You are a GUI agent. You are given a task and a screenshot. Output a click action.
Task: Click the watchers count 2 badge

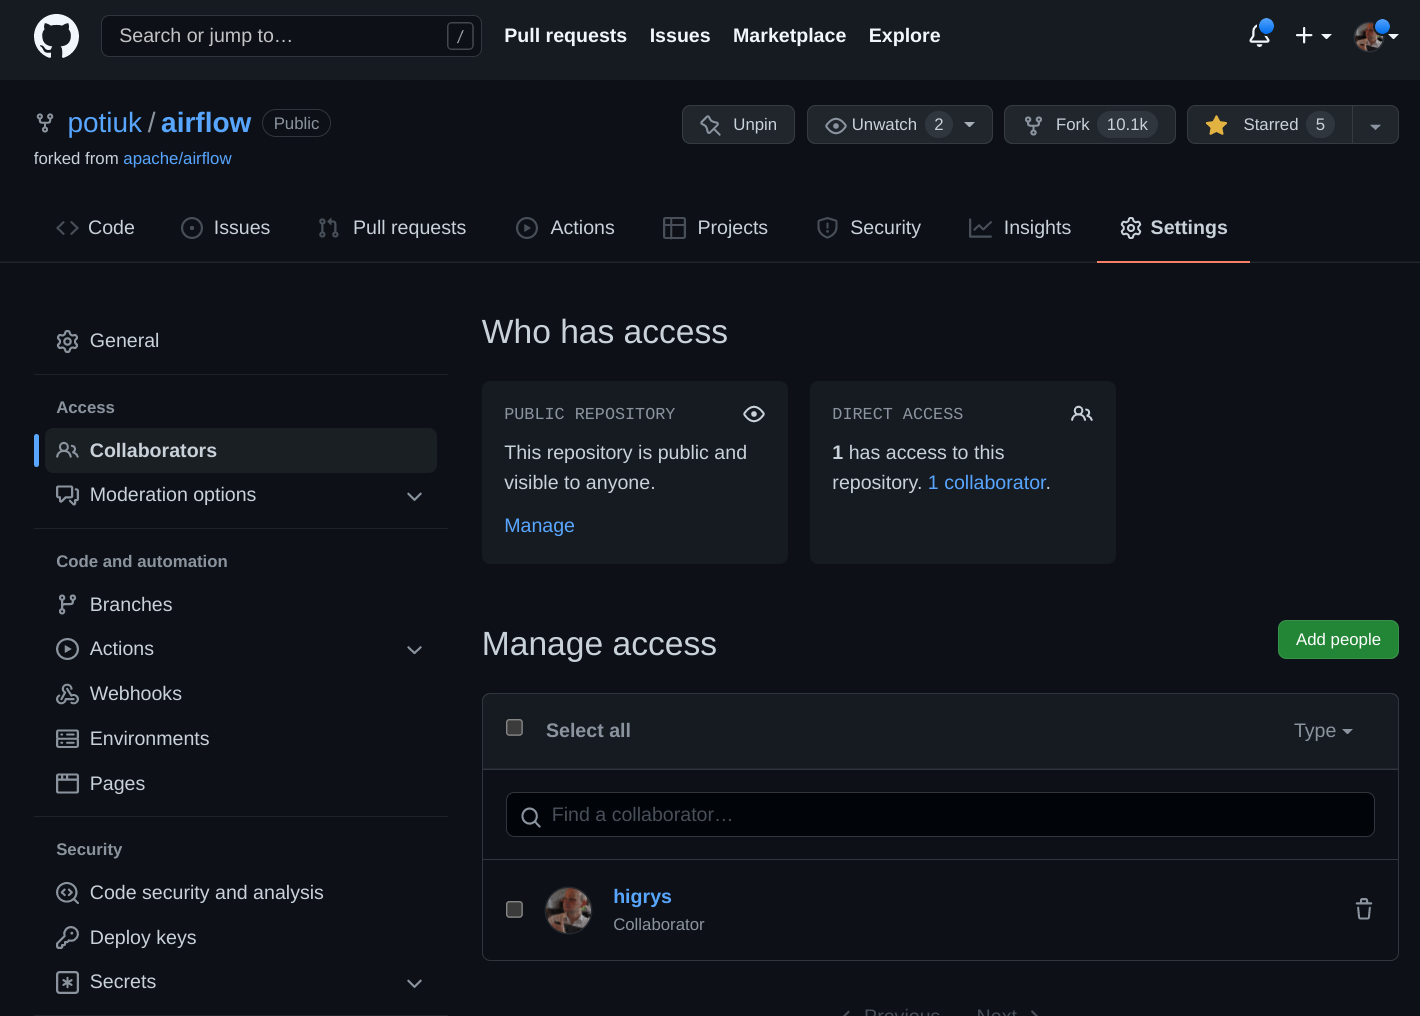938,125
